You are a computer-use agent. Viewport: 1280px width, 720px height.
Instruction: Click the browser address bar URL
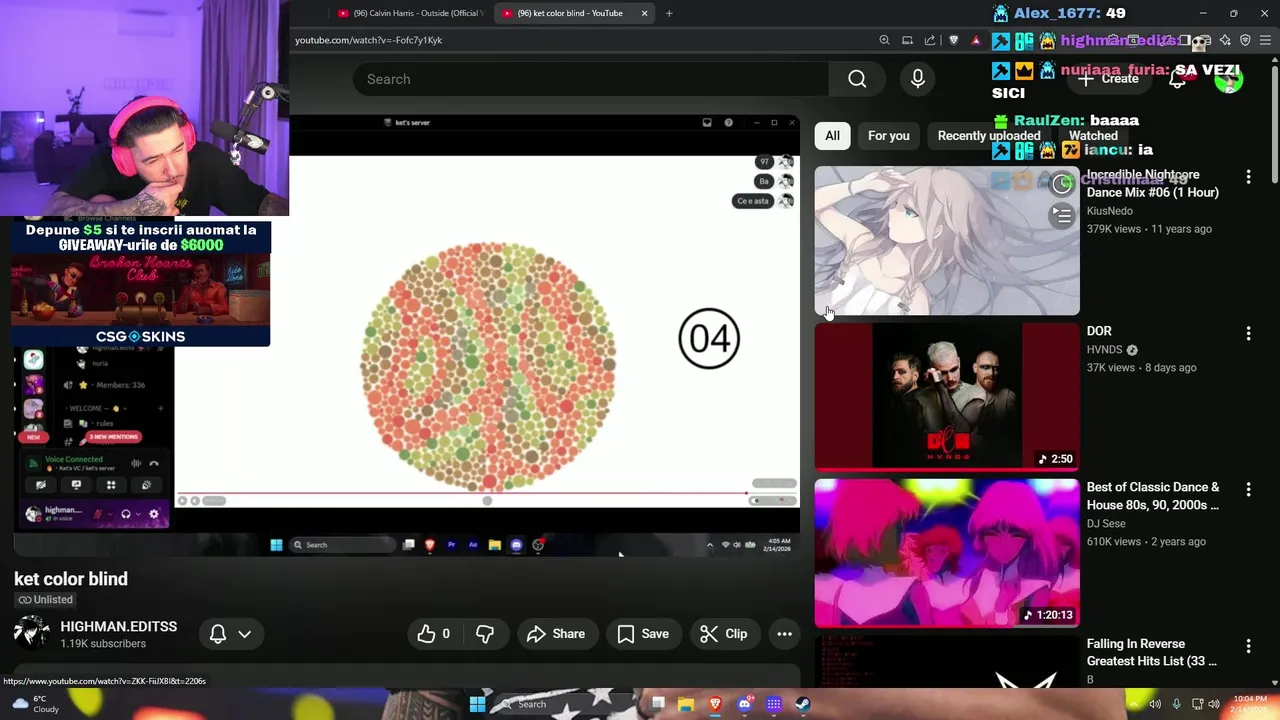coord(368,40)
